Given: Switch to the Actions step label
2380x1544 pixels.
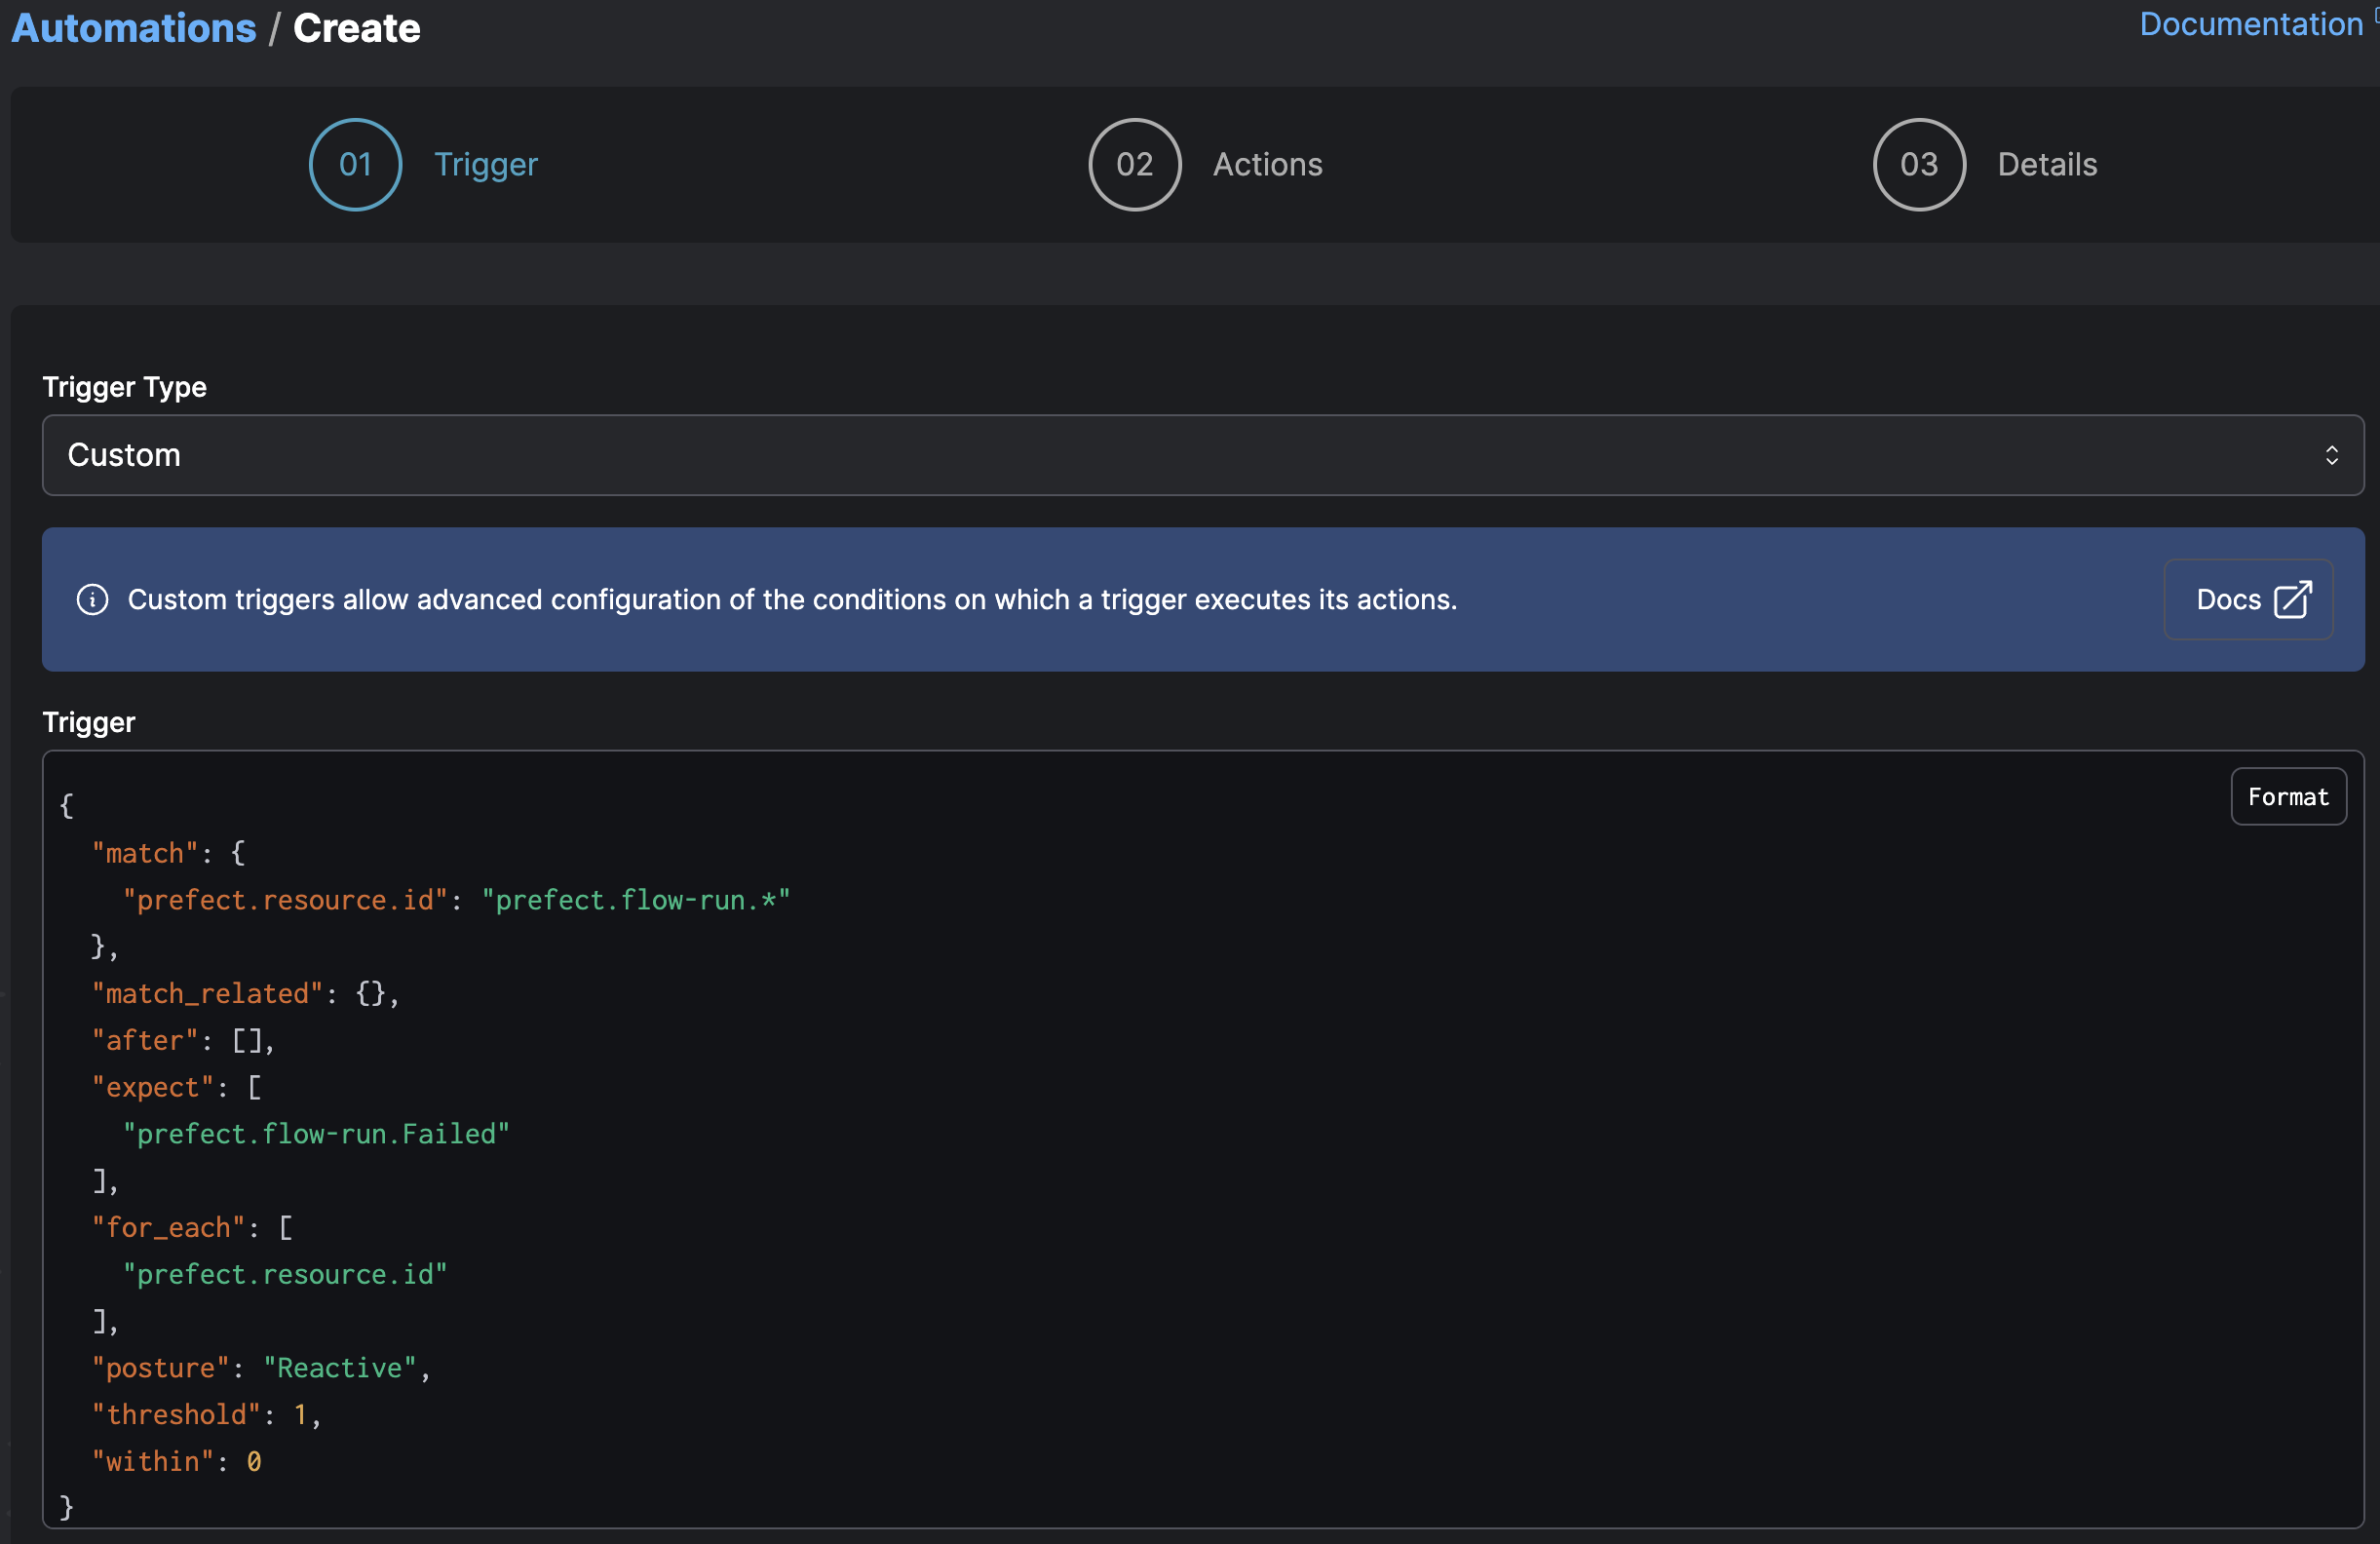Looking at the screenshot, I should tap(1267, 164).
